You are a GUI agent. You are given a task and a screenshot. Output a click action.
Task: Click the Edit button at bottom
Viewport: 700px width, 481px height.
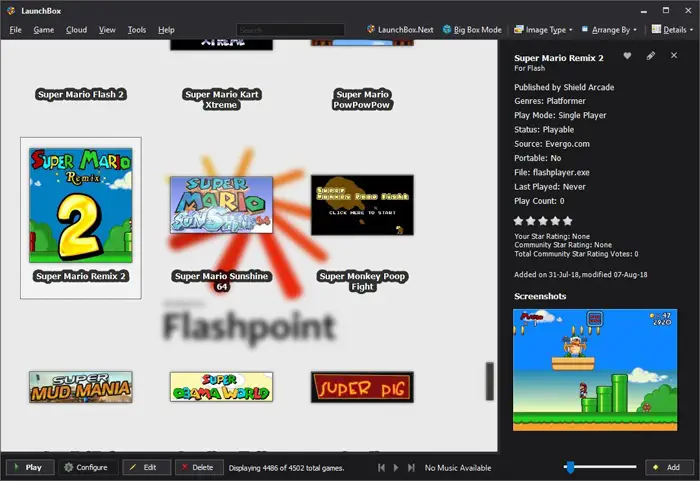point(146,467)
